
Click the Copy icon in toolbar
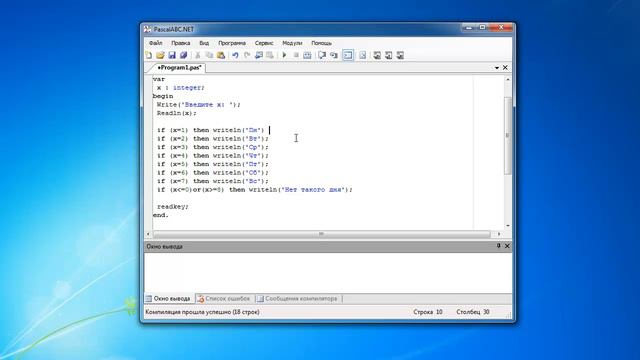click(x=209, y=55)
